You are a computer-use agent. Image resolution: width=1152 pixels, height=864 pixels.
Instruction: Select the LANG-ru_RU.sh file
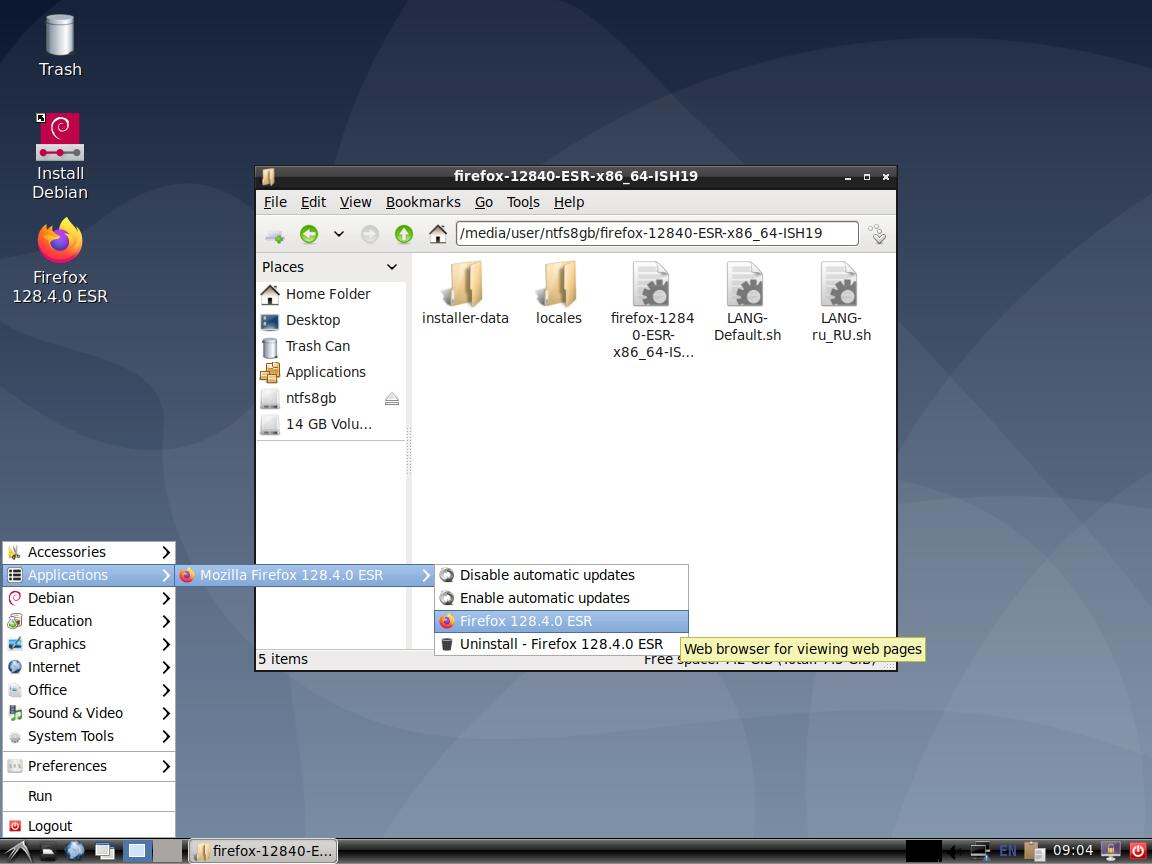coord(841,301)
